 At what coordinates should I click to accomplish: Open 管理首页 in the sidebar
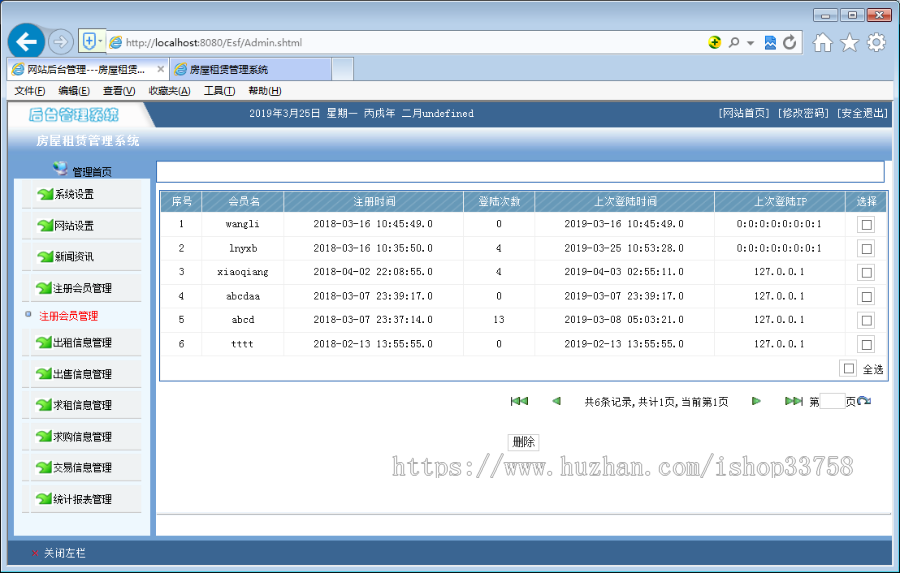pos(92,172)
